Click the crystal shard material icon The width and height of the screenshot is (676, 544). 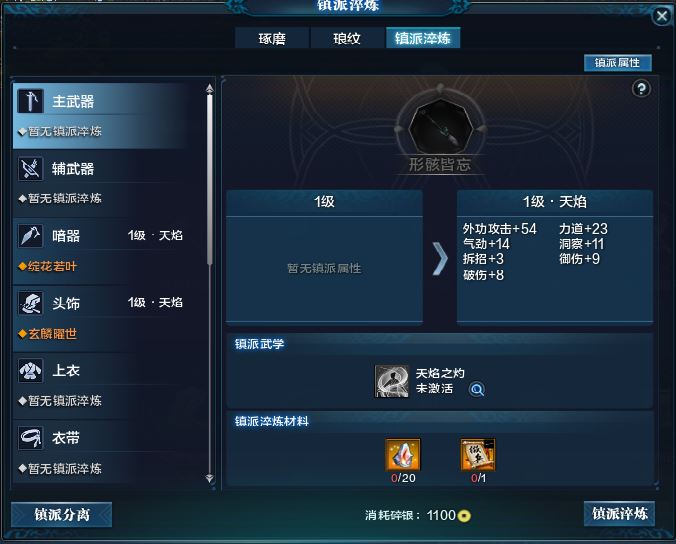403,455
